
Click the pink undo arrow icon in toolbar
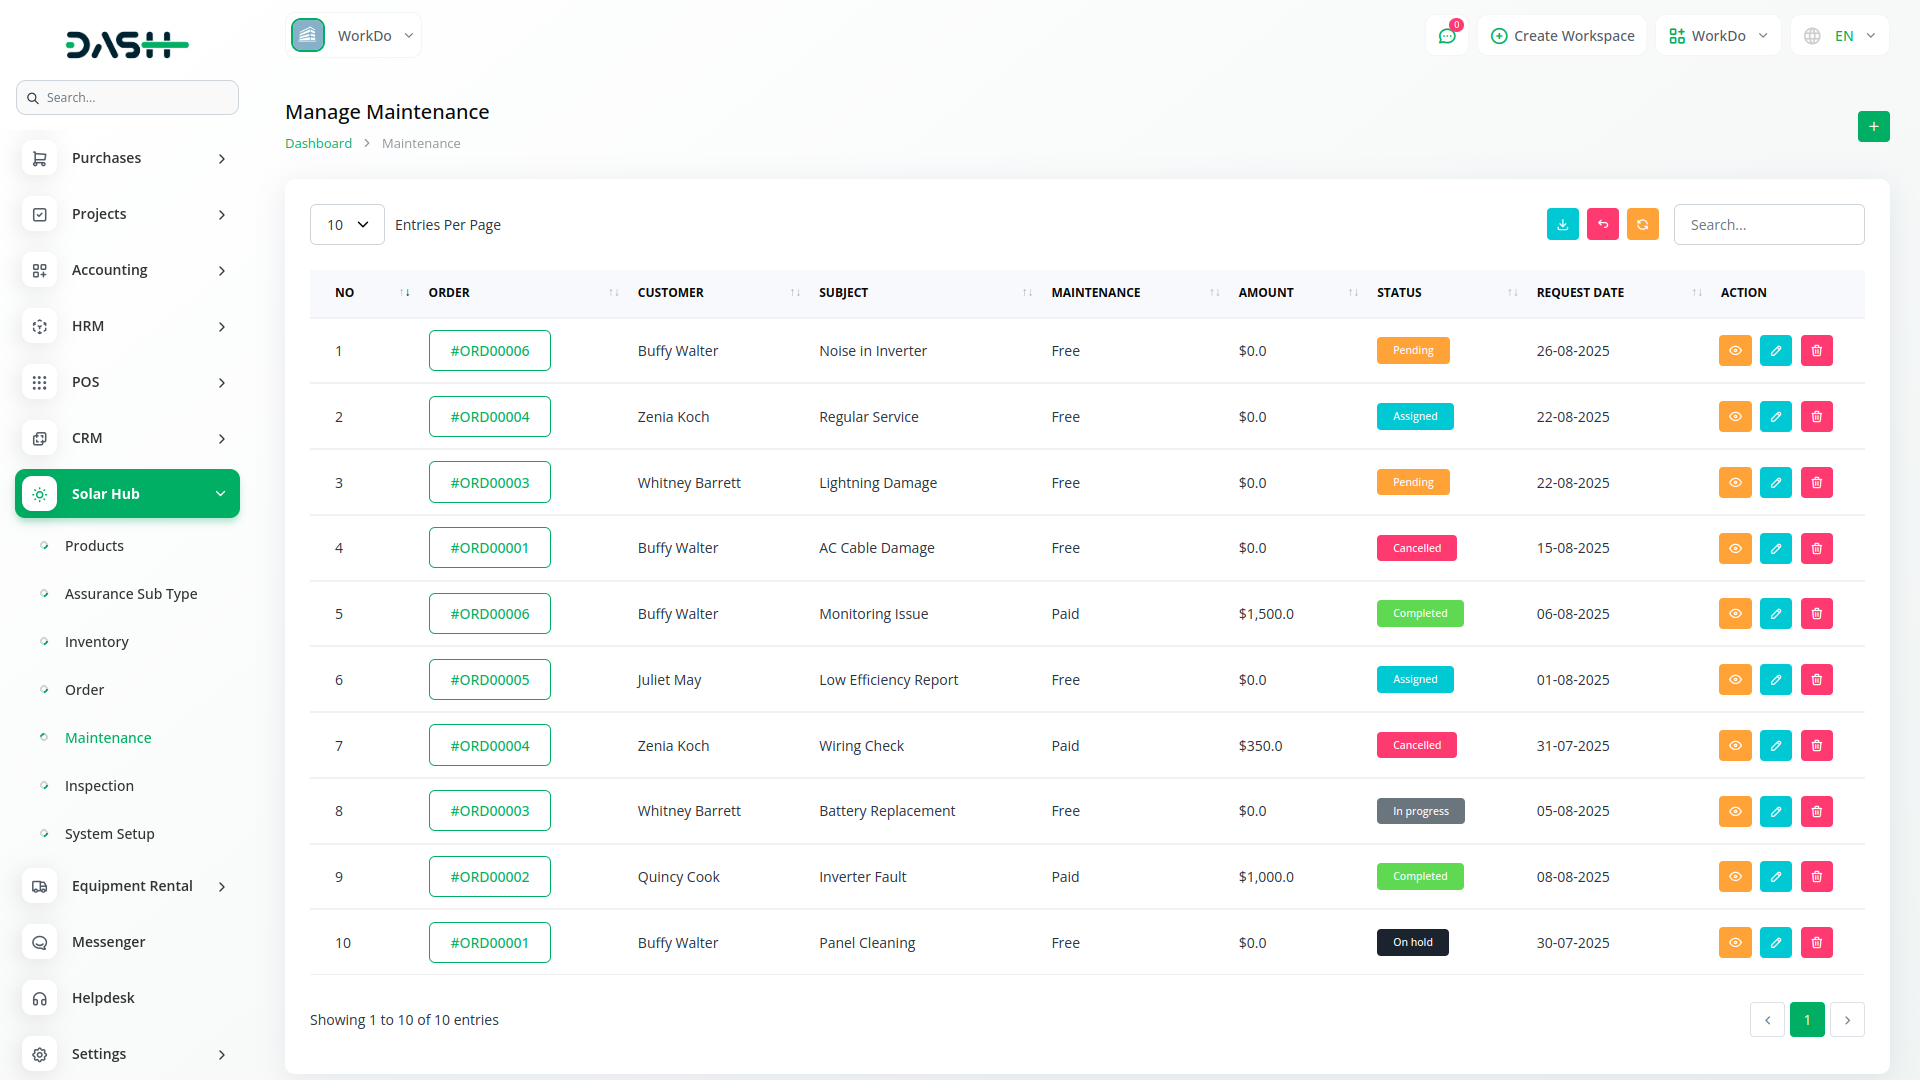pos(1602,225)
